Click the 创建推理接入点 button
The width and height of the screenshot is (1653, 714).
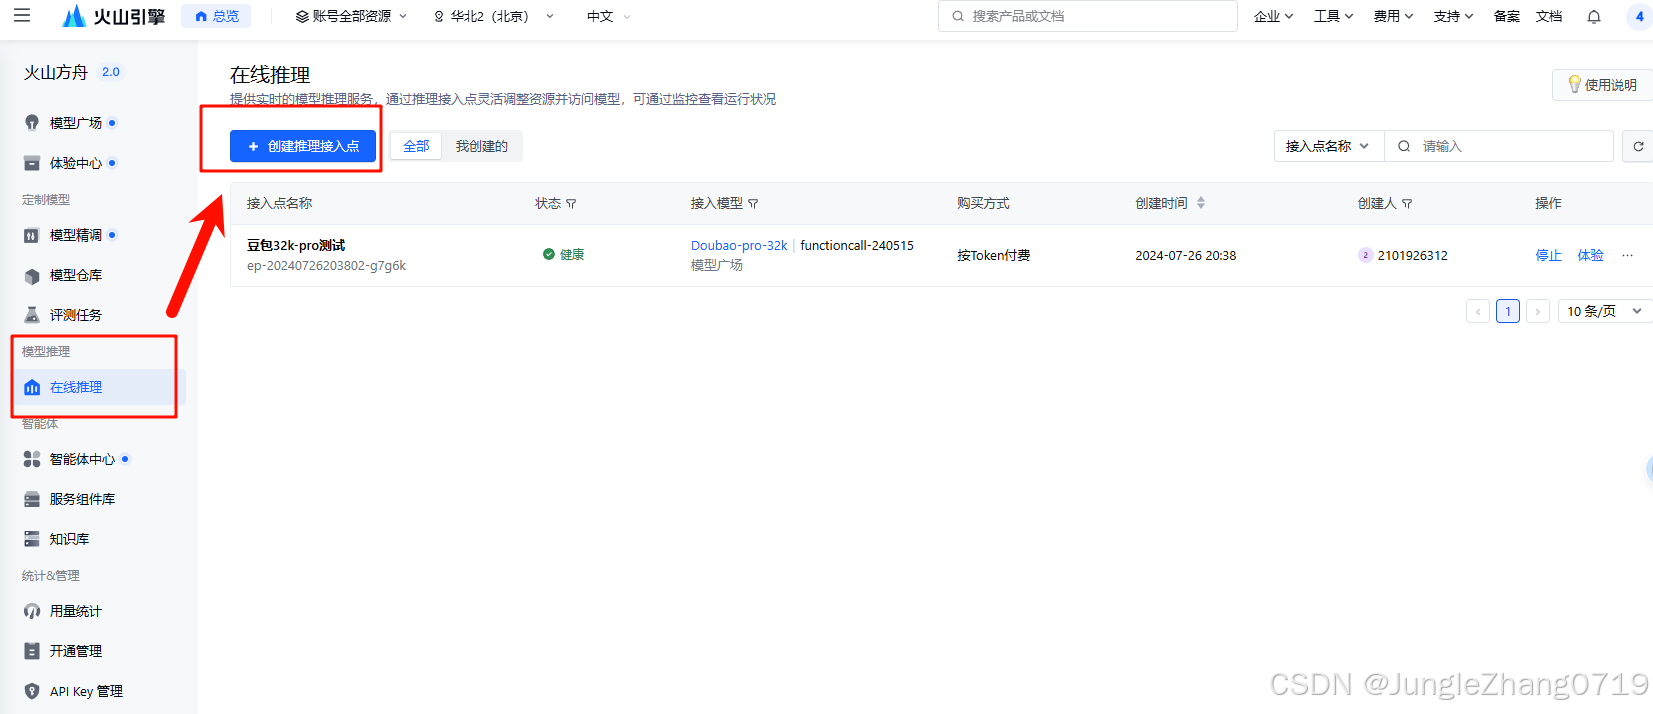point(303,146)
